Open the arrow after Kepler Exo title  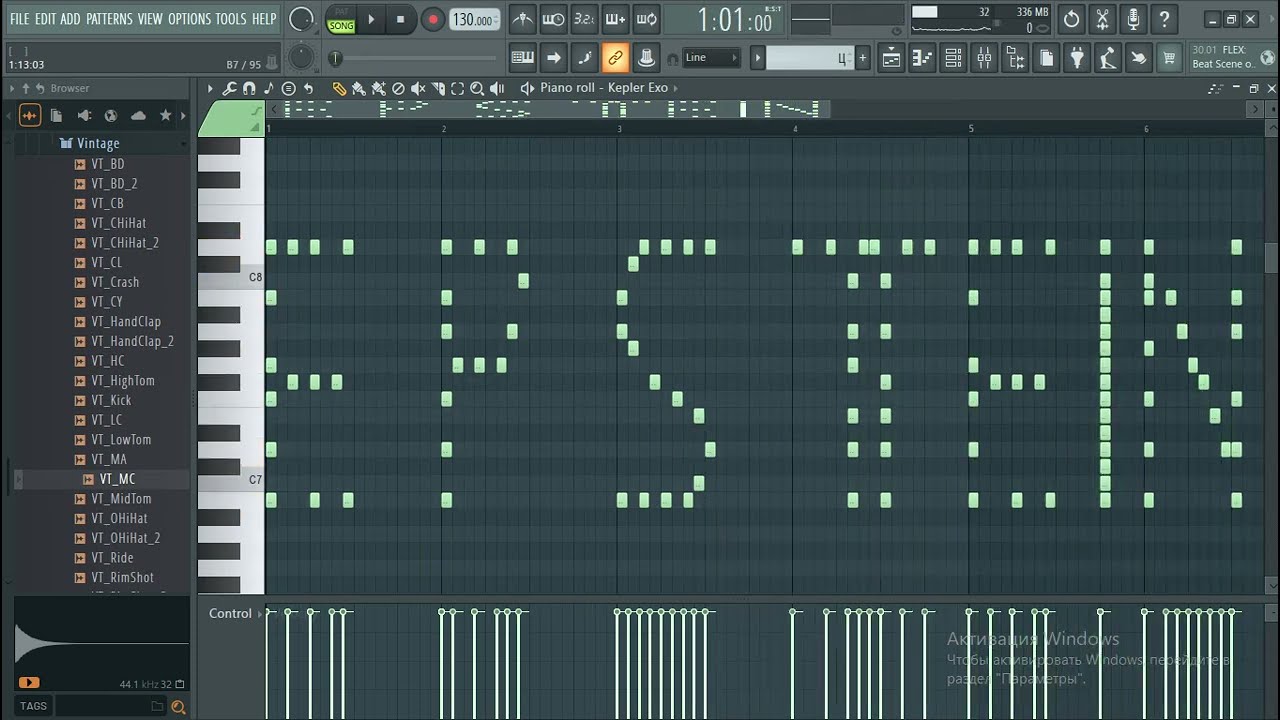point(675,88)
